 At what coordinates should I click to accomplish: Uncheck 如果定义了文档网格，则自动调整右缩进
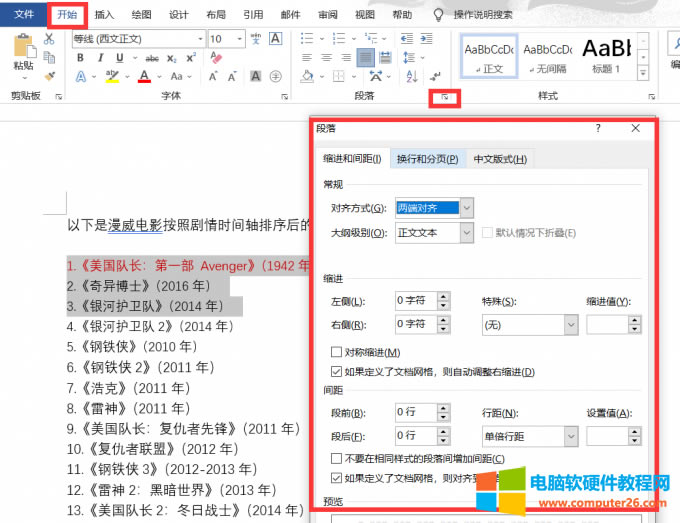click(x=336, y=372)
